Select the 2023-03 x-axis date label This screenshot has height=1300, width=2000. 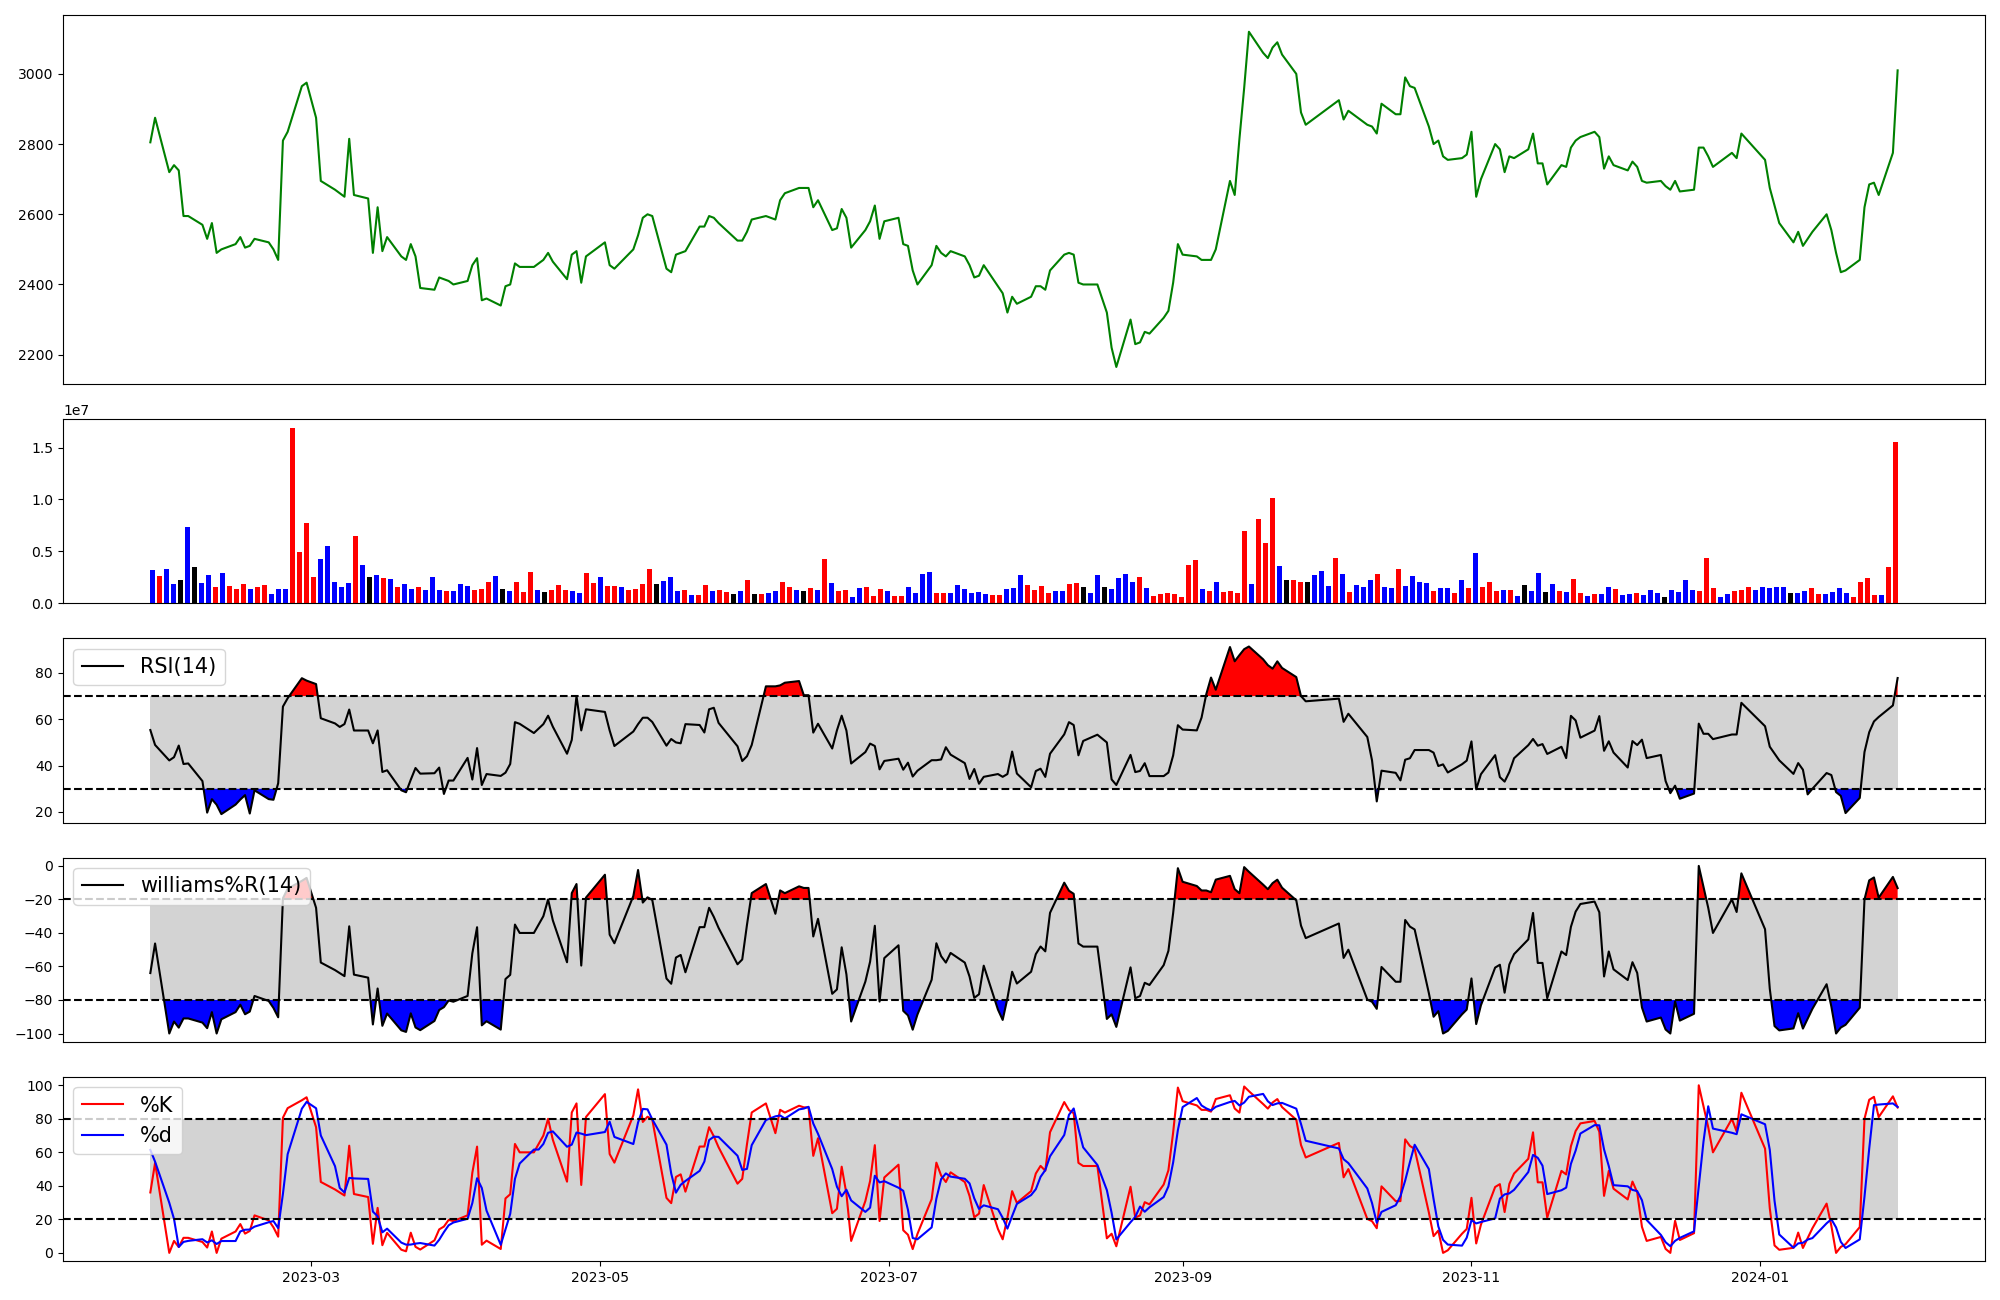click(311, 1277)
